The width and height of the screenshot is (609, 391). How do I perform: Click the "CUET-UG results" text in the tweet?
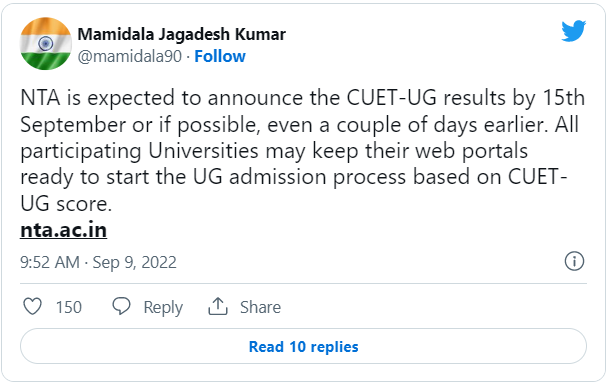(x=426, y=97)
